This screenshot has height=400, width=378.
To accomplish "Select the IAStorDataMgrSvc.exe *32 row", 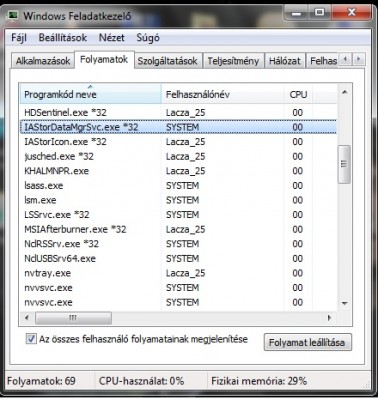I will click(178, 127).
